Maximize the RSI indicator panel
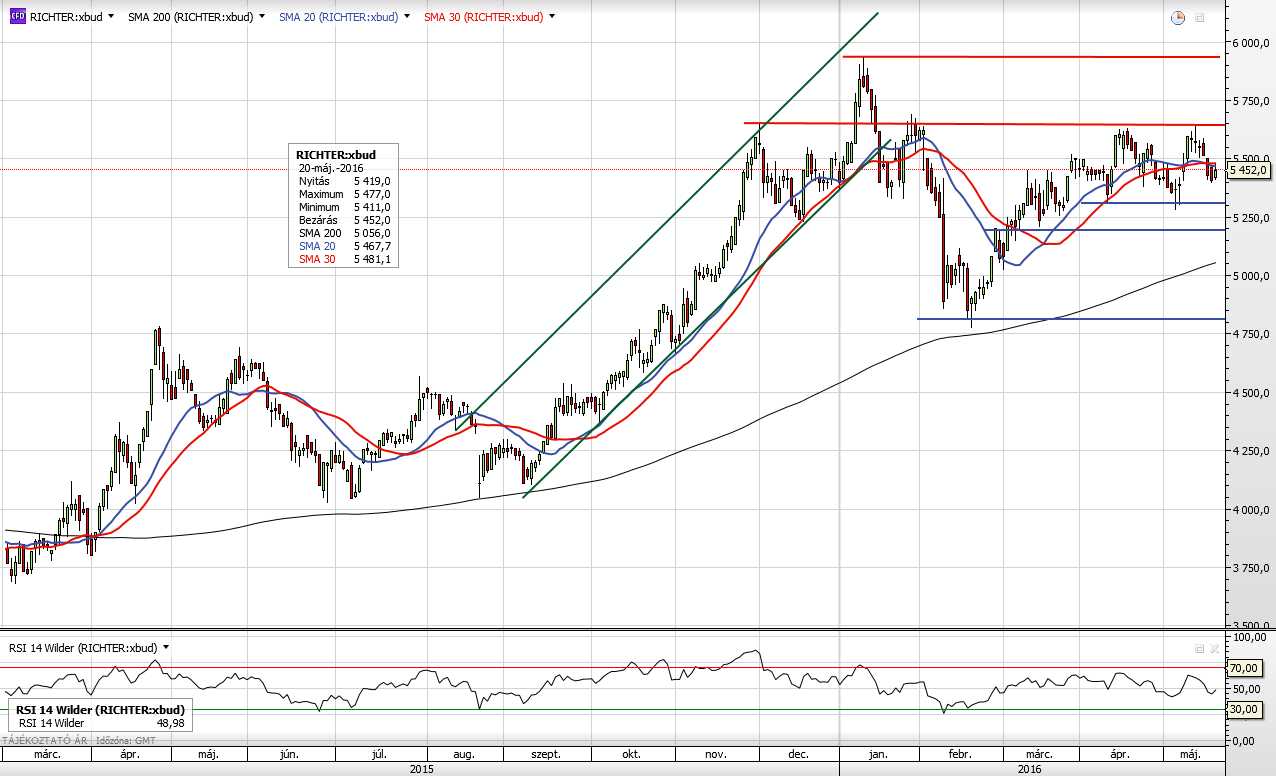Image resolution: width=1276 pixels, height=776 pixels. pos(1200,648)
